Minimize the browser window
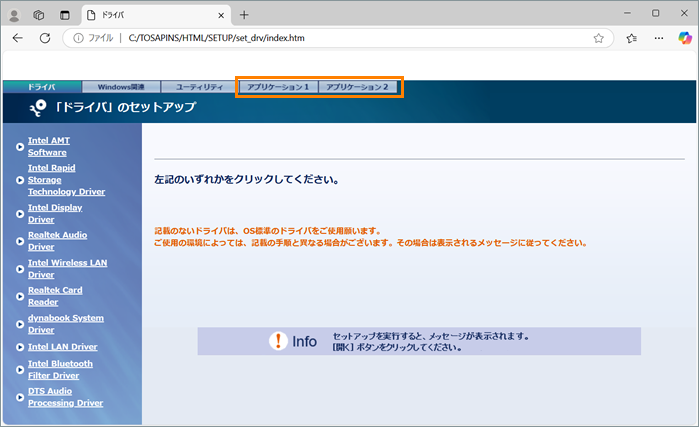Viewport: 699px width, 427px height. tap(627, 13)
